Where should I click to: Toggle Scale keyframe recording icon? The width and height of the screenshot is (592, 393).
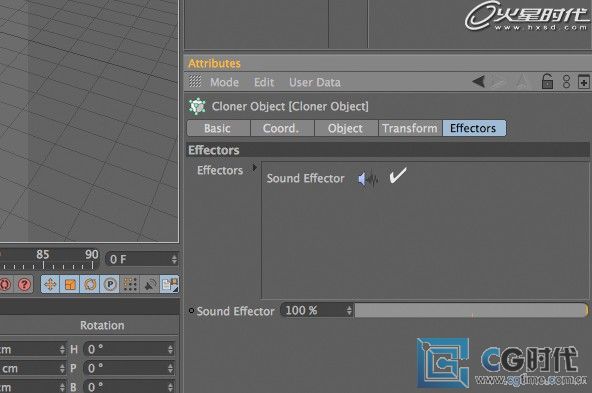pos(70,284)
